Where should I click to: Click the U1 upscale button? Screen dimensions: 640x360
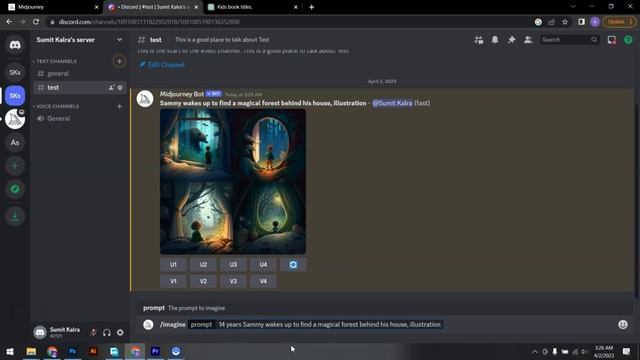(x=173, y=264)
